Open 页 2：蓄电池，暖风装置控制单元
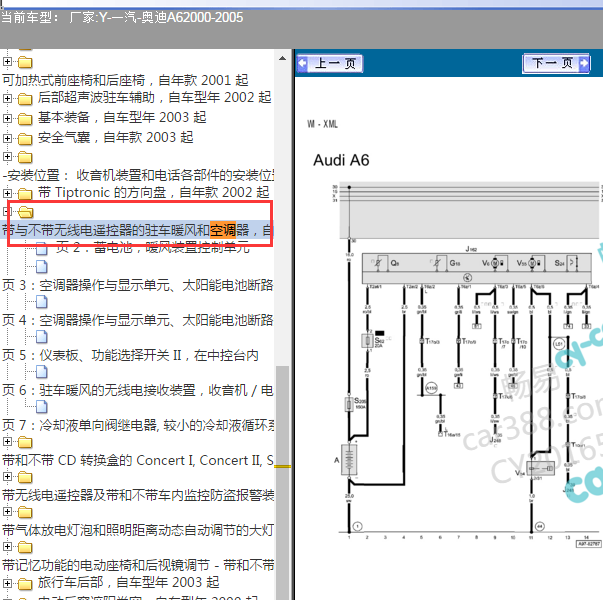The image size is (603, 600). [x=152, y=247]
